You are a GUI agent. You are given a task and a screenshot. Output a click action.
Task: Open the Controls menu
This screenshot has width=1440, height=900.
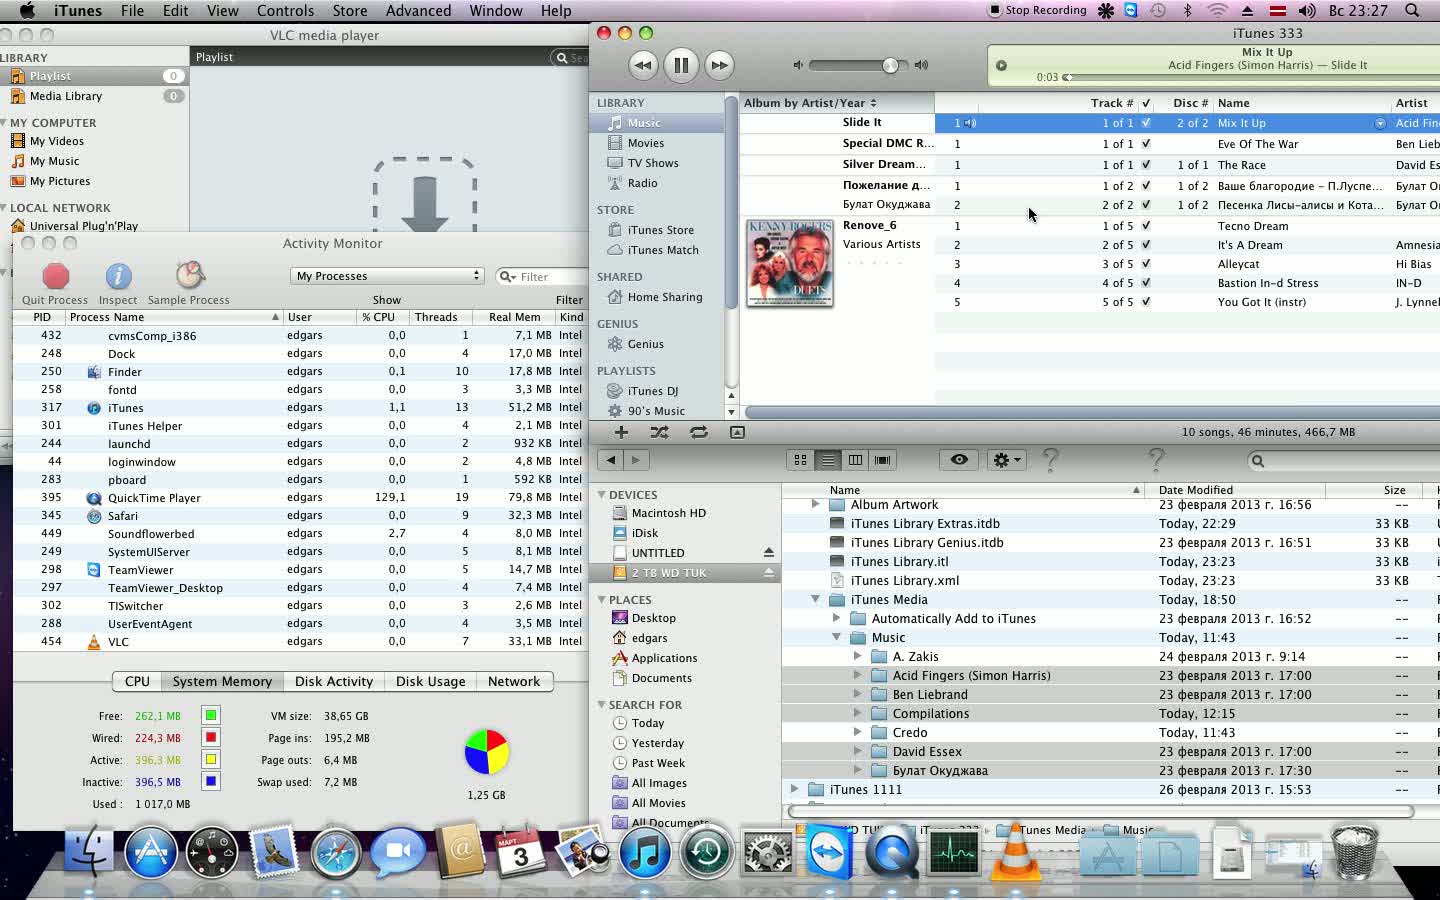coord(285,10)
